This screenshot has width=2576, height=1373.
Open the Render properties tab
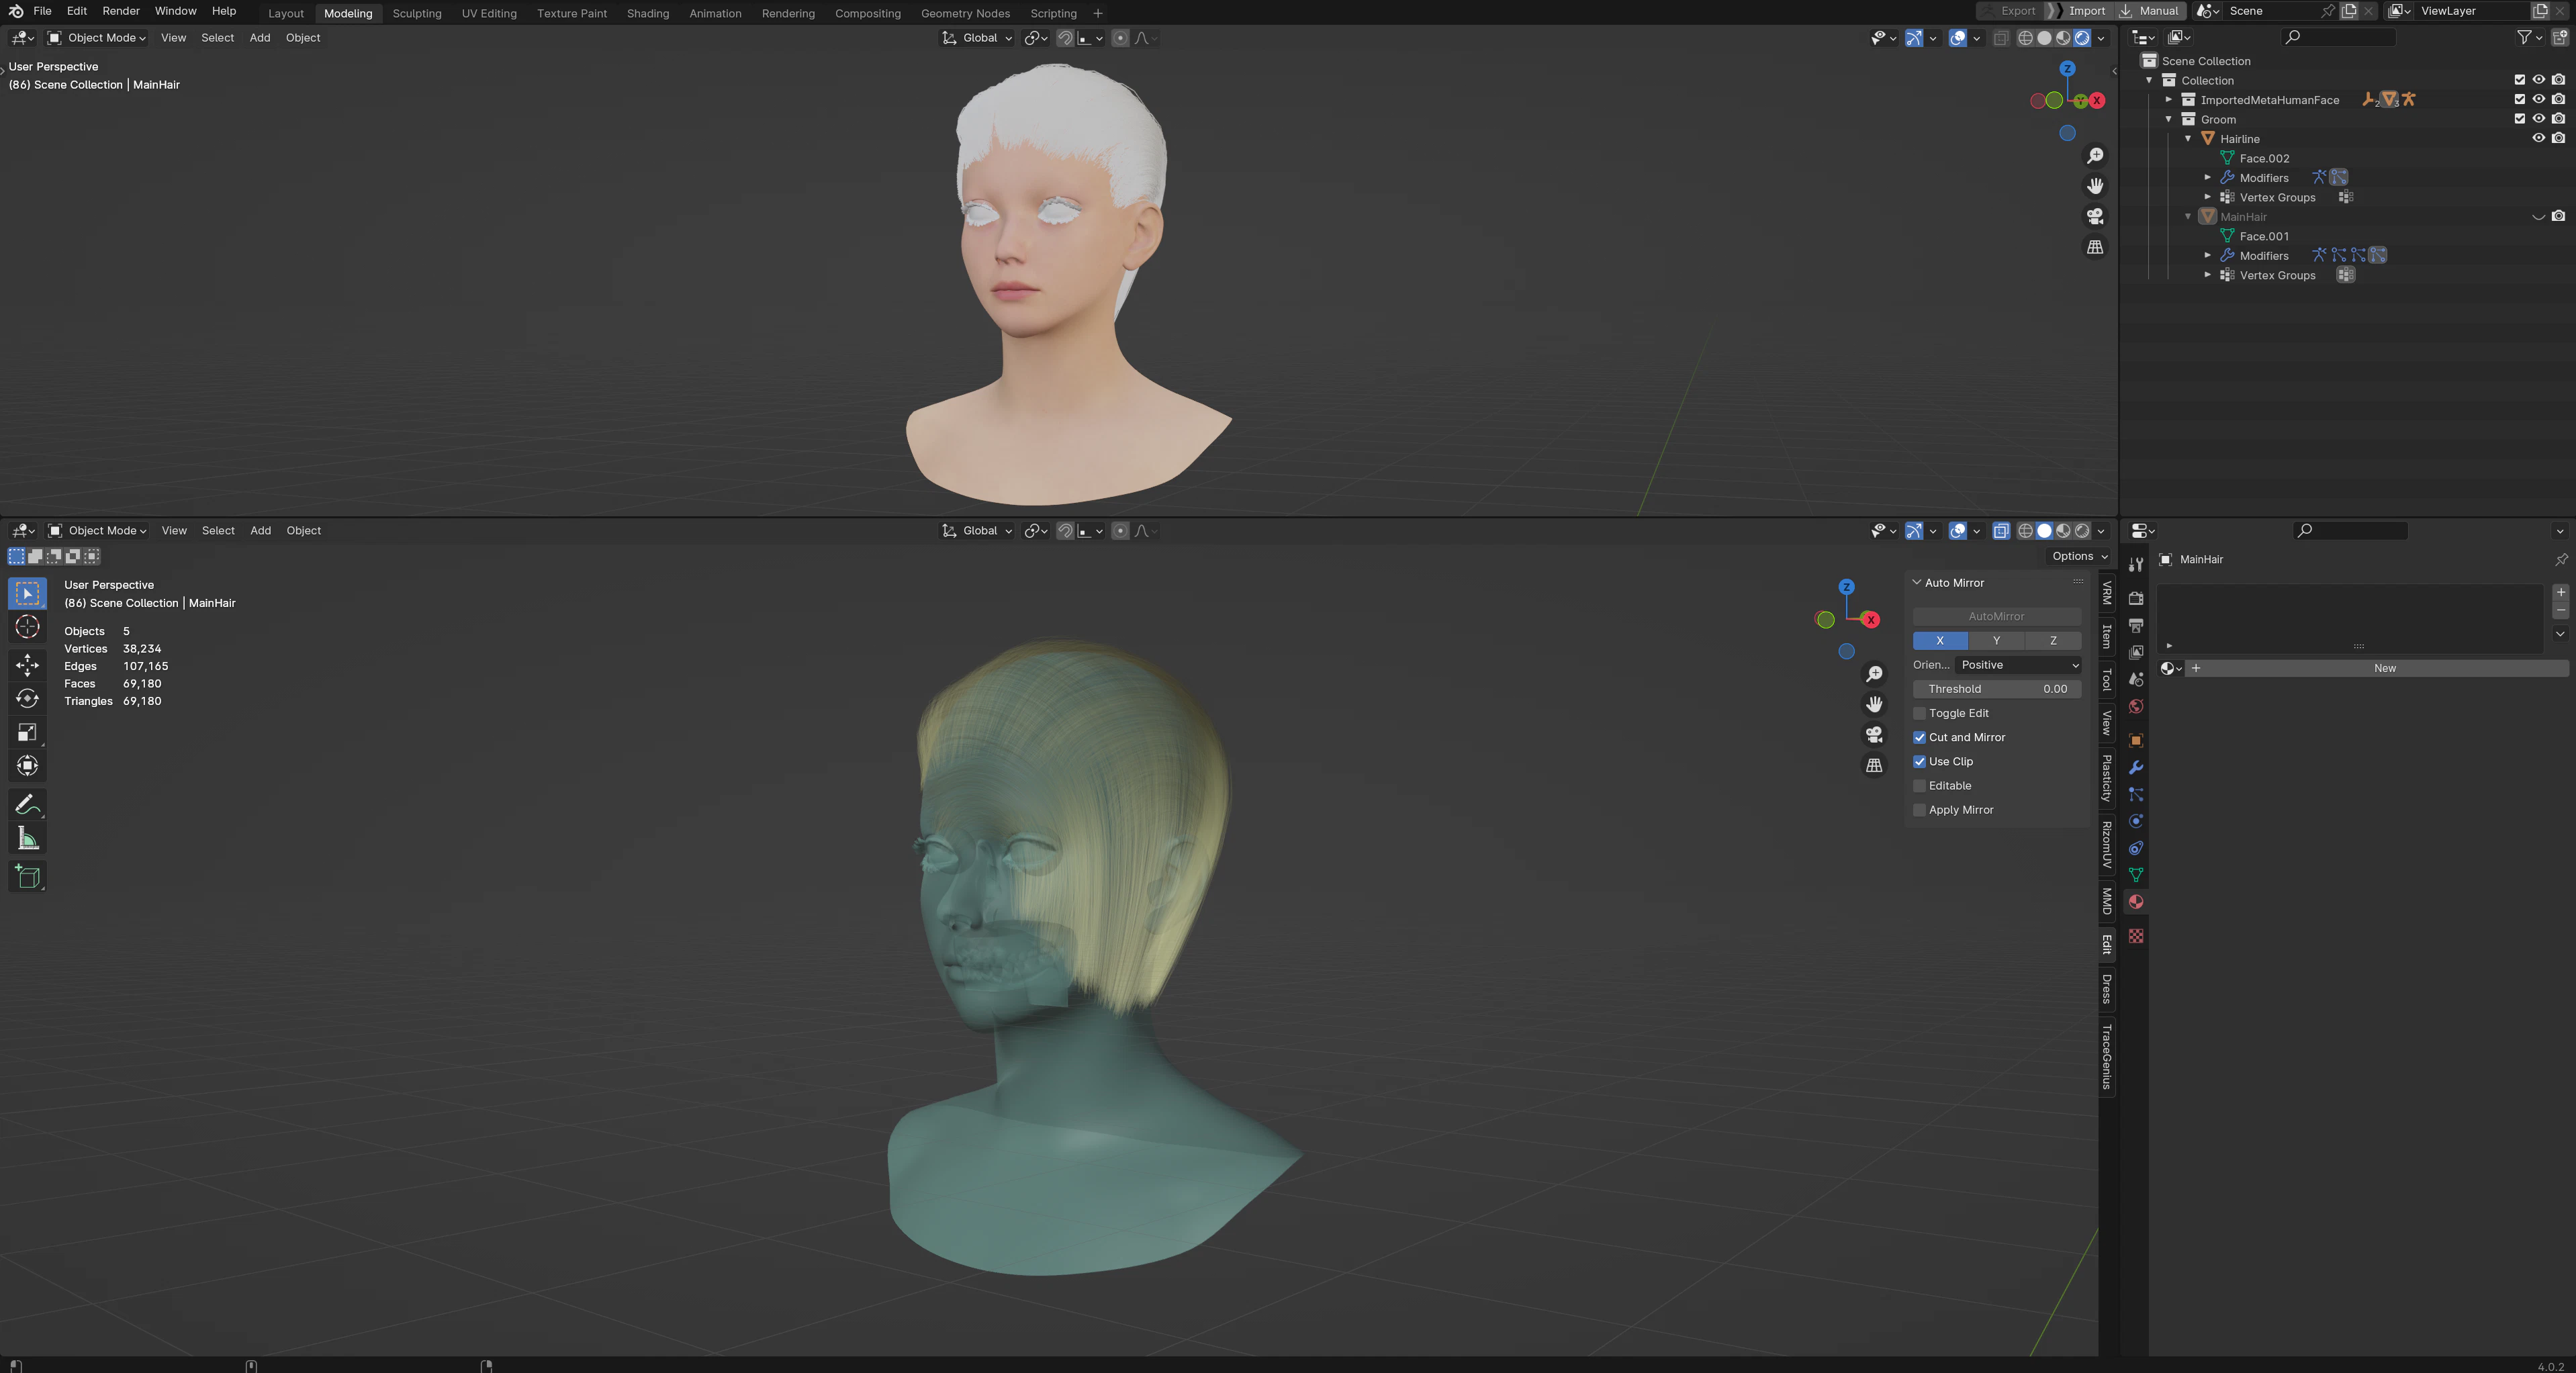click(2136, 598)
